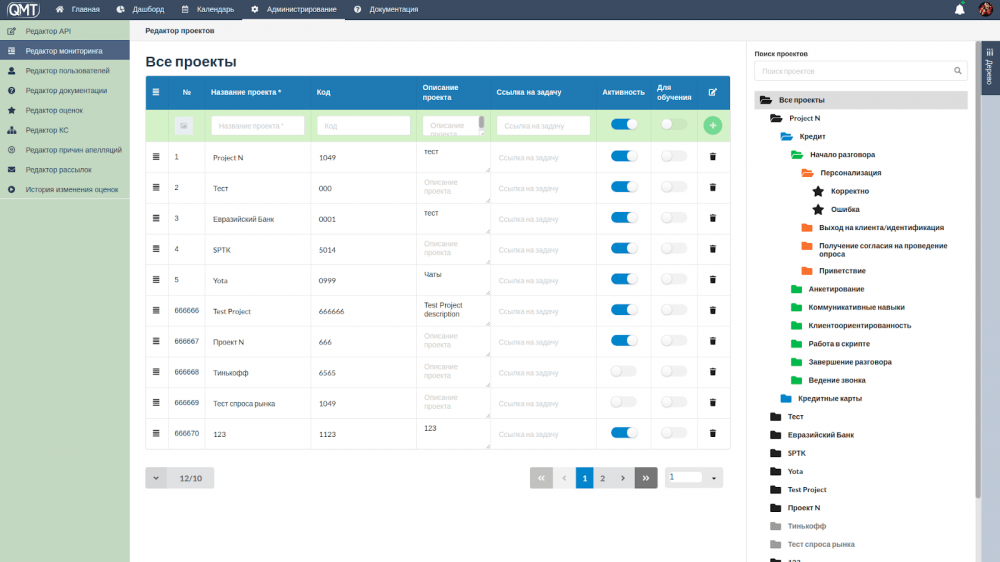
Task: Expand Кредитные карты folder in tree
Action: pos(786,398)
